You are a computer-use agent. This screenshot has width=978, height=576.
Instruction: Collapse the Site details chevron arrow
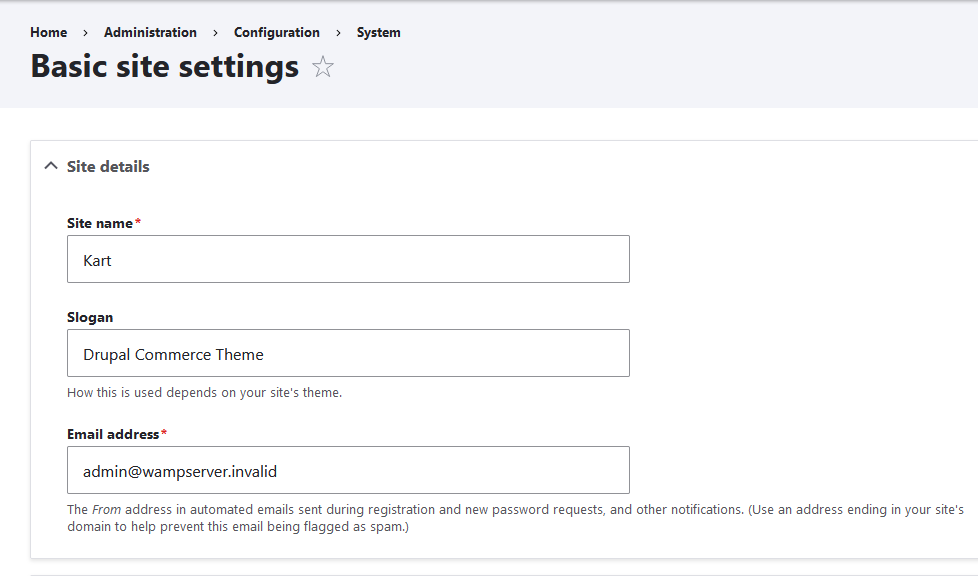coord(51,166)
